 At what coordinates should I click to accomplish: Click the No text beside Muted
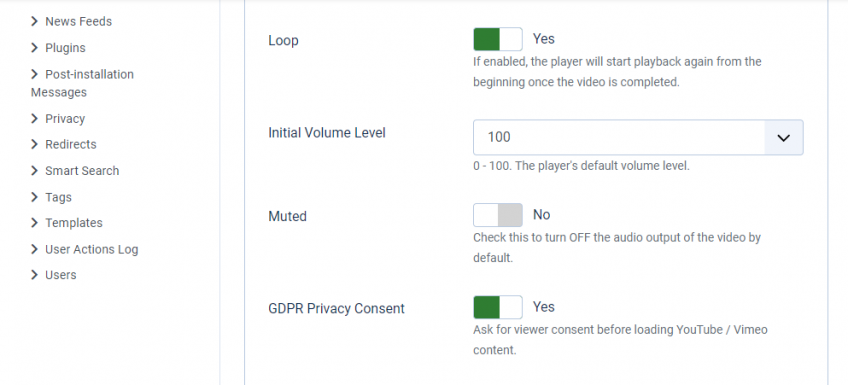click(x=541, y=215)
